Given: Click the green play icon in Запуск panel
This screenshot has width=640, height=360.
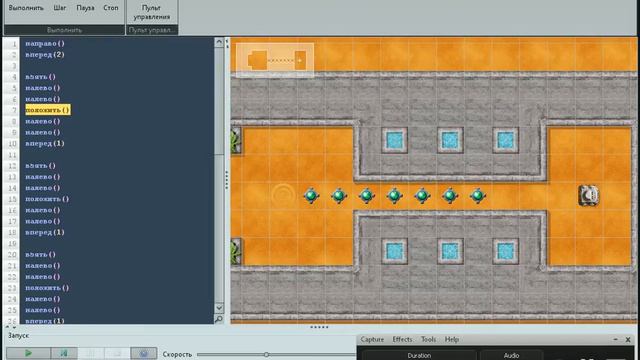Looking at the screenshot, I should (28, 353).
